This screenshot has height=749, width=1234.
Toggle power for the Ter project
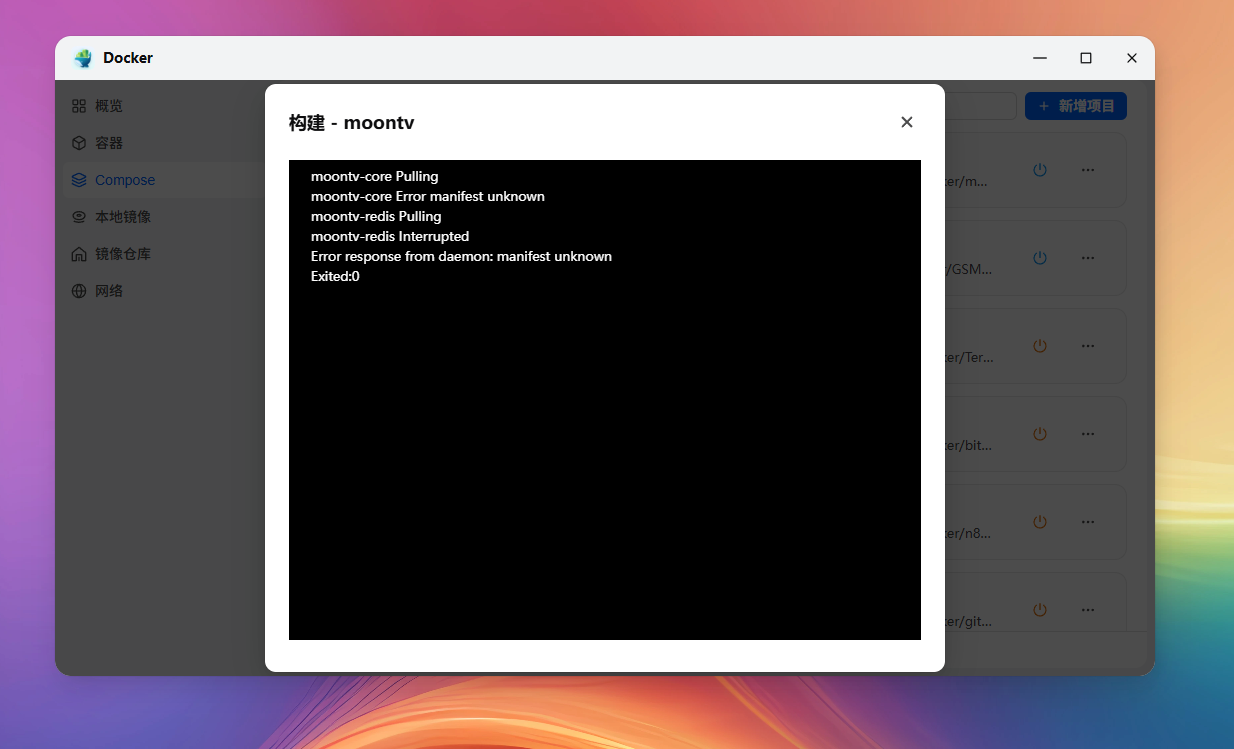(x=1040, y=346)
